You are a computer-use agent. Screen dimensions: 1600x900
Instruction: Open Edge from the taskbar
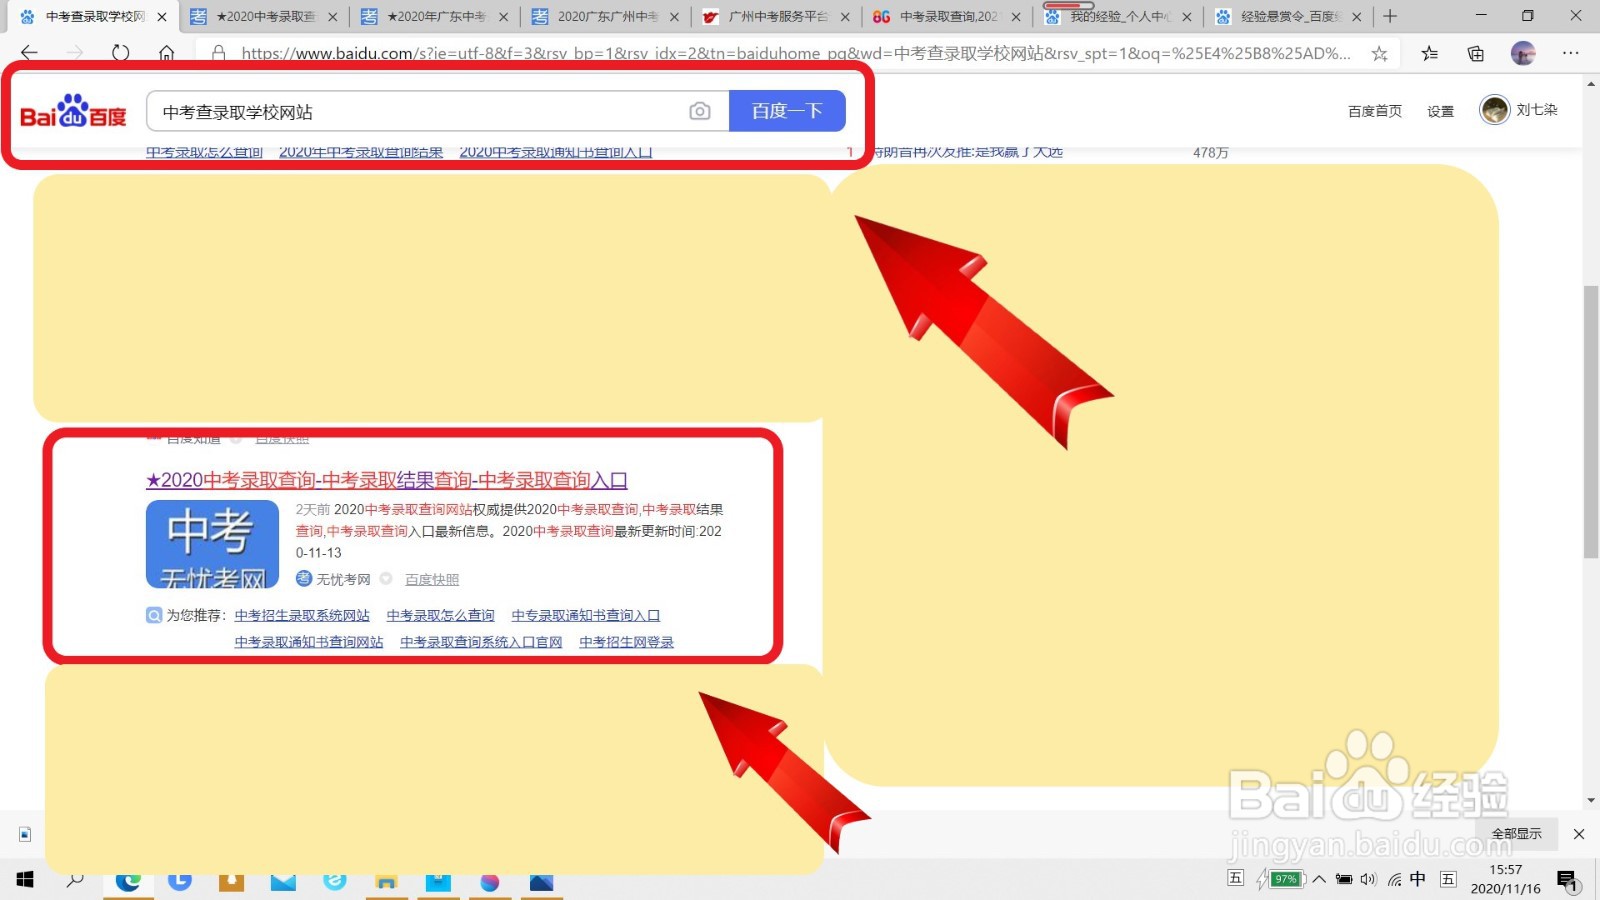point(128,881)
